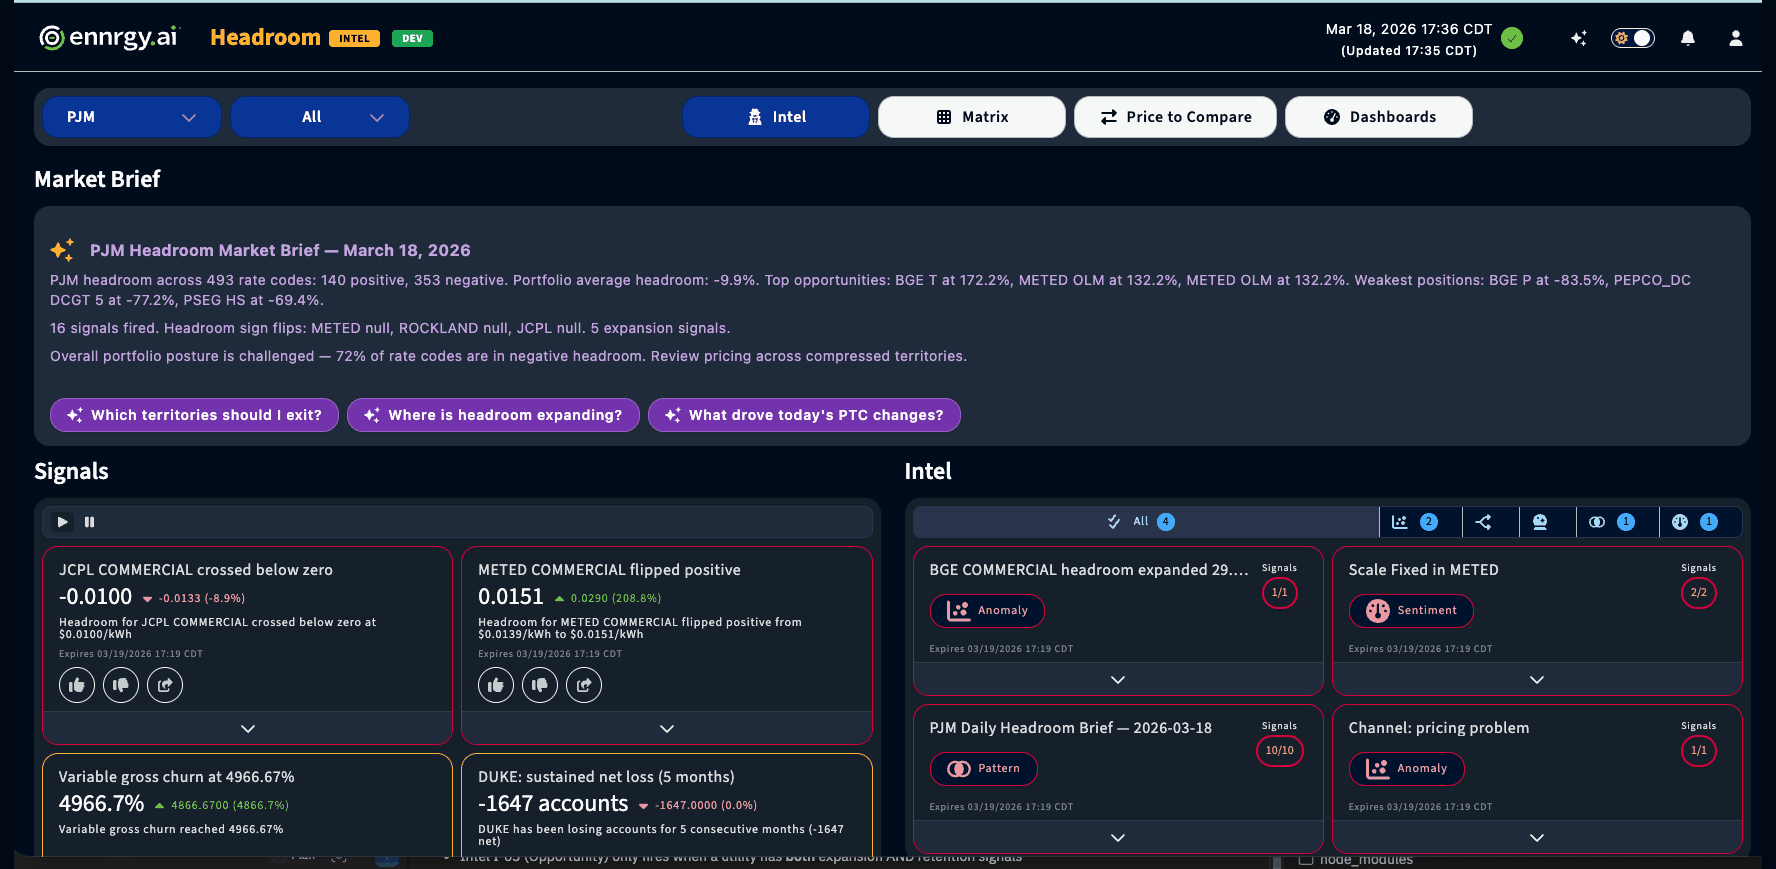Image resolution: width=1776 pixels, height=869 pixels.
Task: Ask 'Where is headroom expanding?'
Action: coord(493,415)
